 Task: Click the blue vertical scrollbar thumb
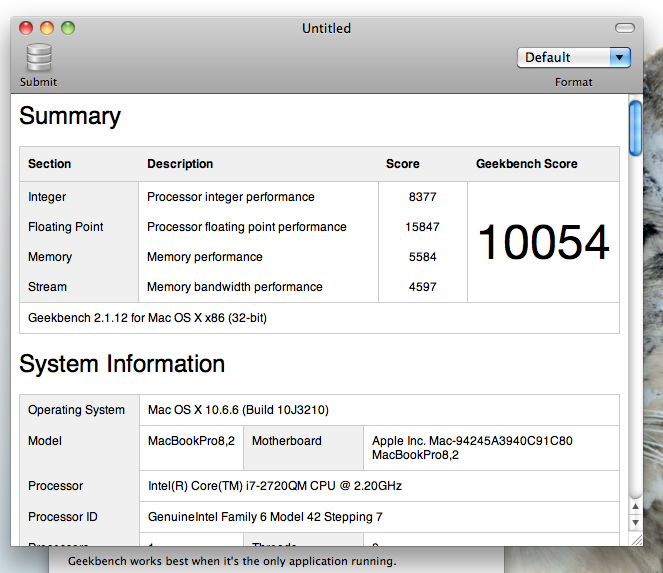point(635,129)
